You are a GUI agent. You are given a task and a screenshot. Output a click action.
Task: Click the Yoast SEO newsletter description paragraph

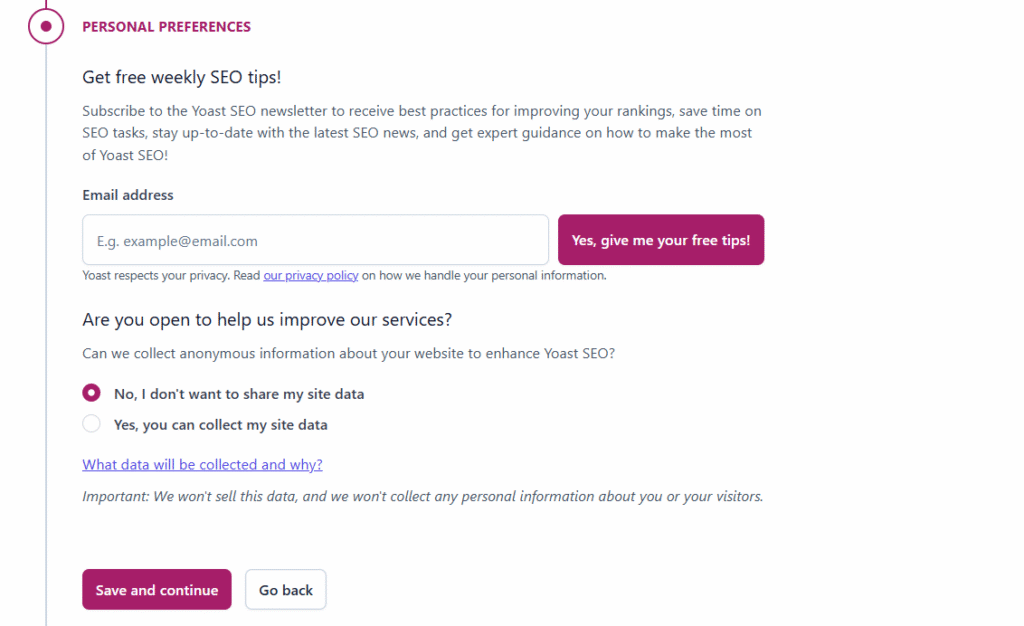coord(420,133)
